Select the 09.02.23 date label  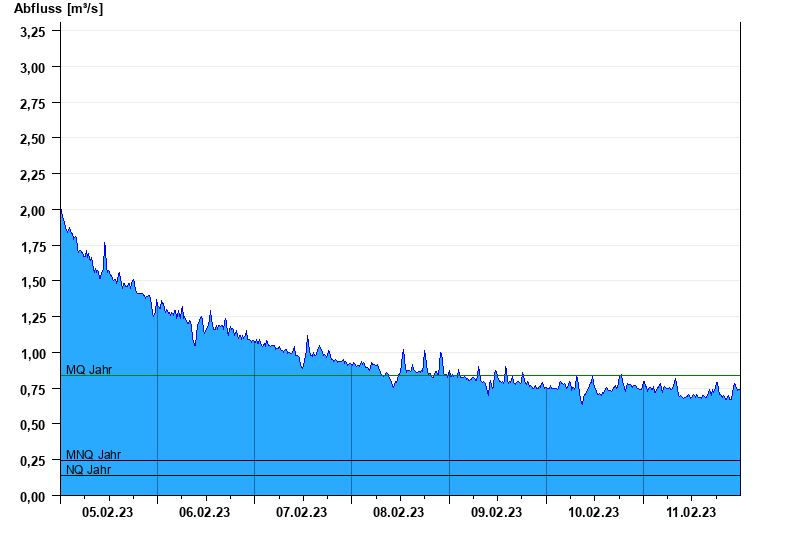tap(496, 512)
